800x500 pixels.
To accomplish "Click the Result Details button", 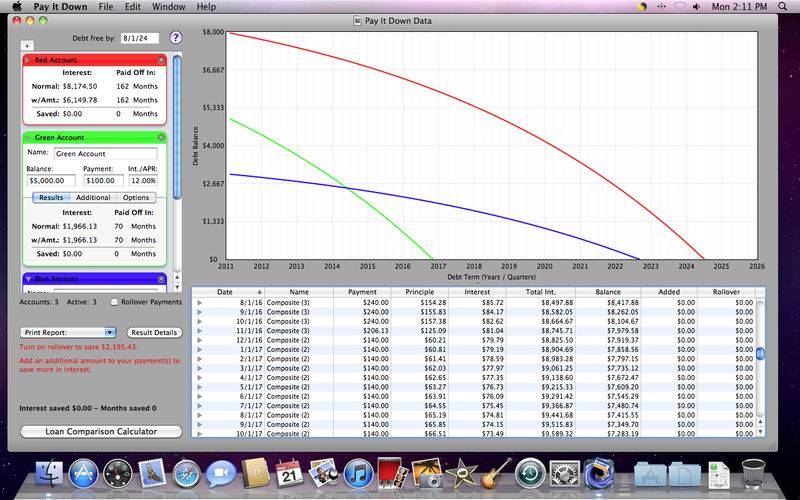I will [x=154, y=333].
